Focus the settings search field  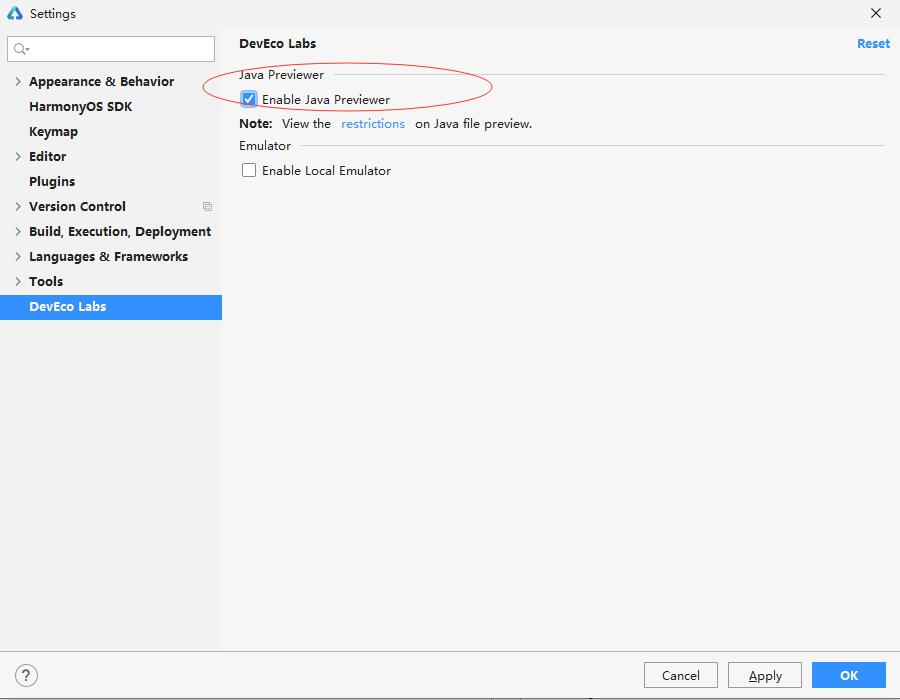111,49
